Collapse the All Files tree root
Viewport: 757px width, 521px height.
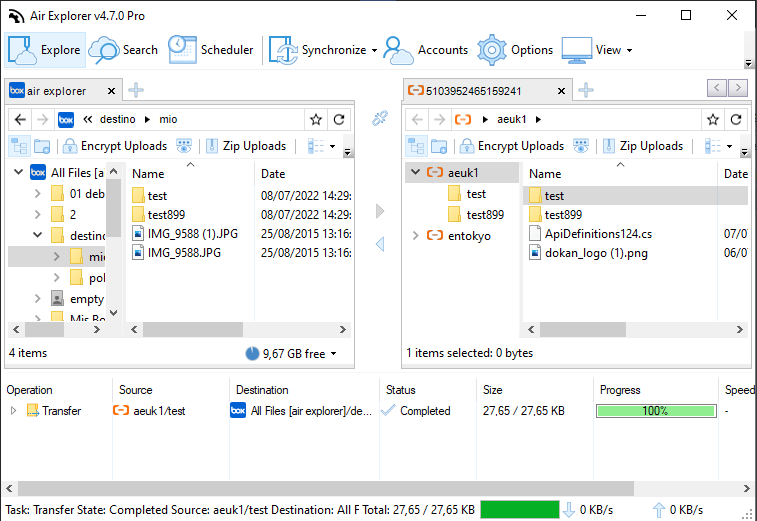coord(18,172)
